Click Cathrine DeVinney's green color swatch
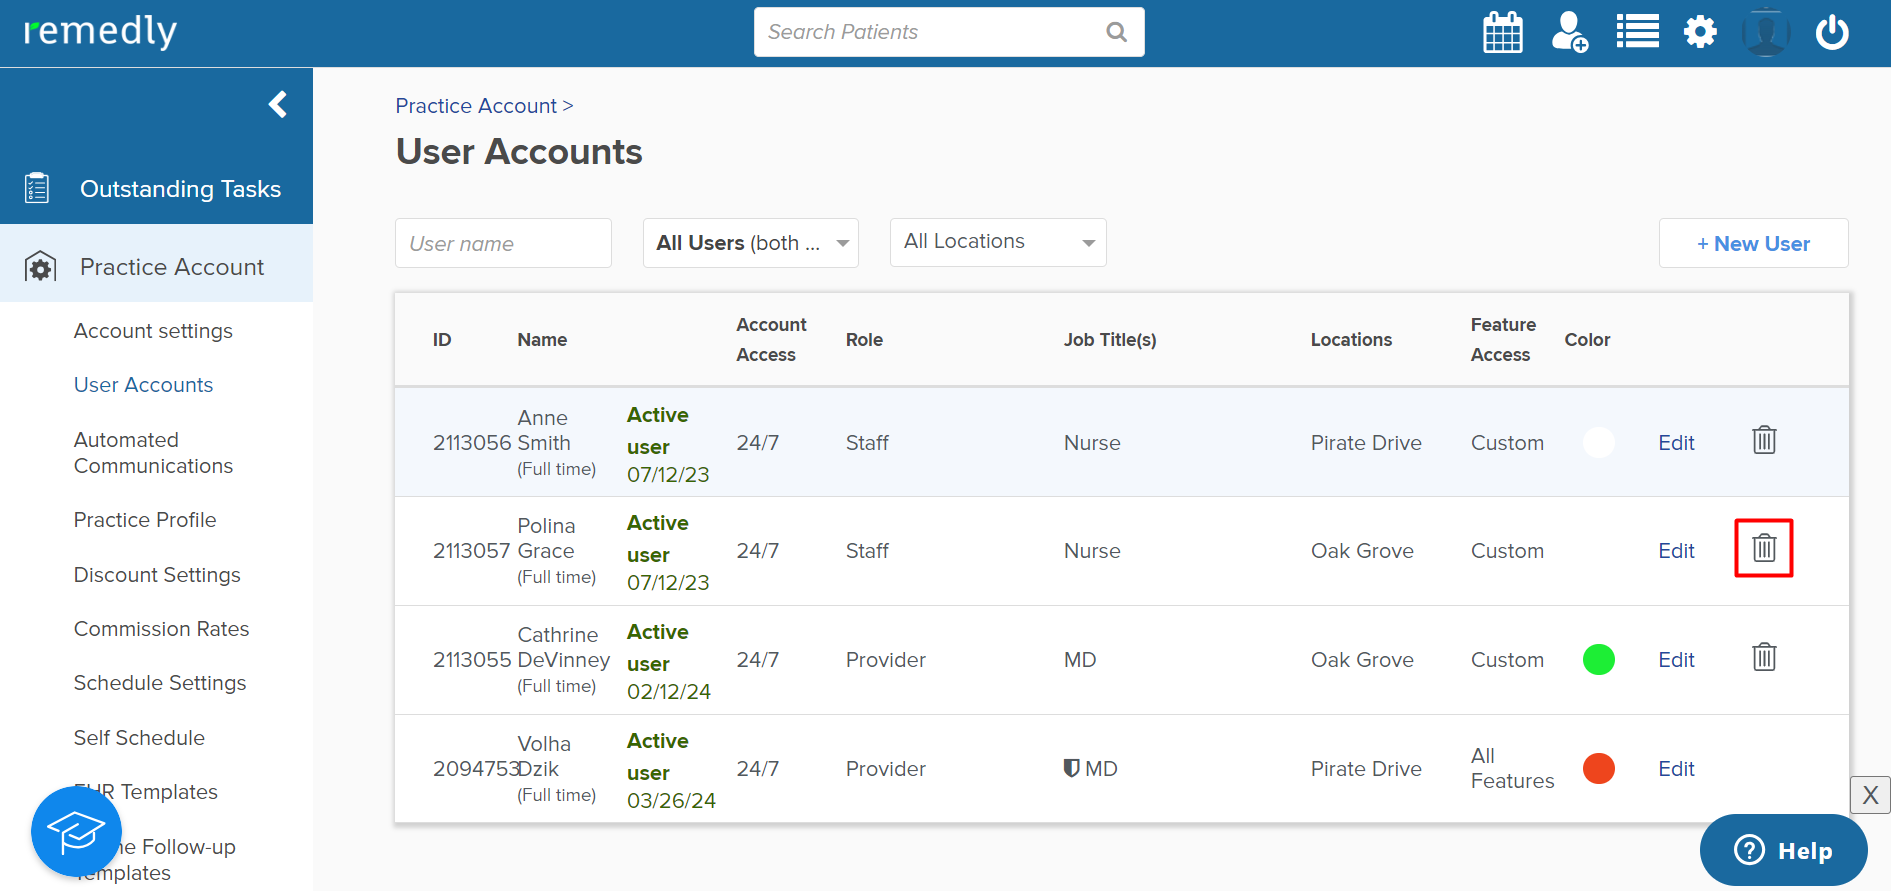This screenshot has width=1891, height=891. click(1598, 659)
